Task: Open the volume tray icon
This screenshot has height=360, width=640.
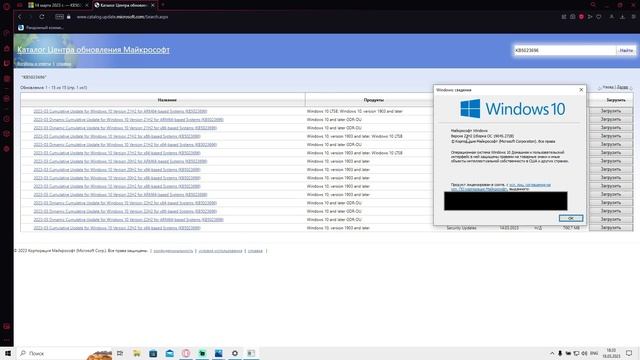Action: tap(584, 353)
